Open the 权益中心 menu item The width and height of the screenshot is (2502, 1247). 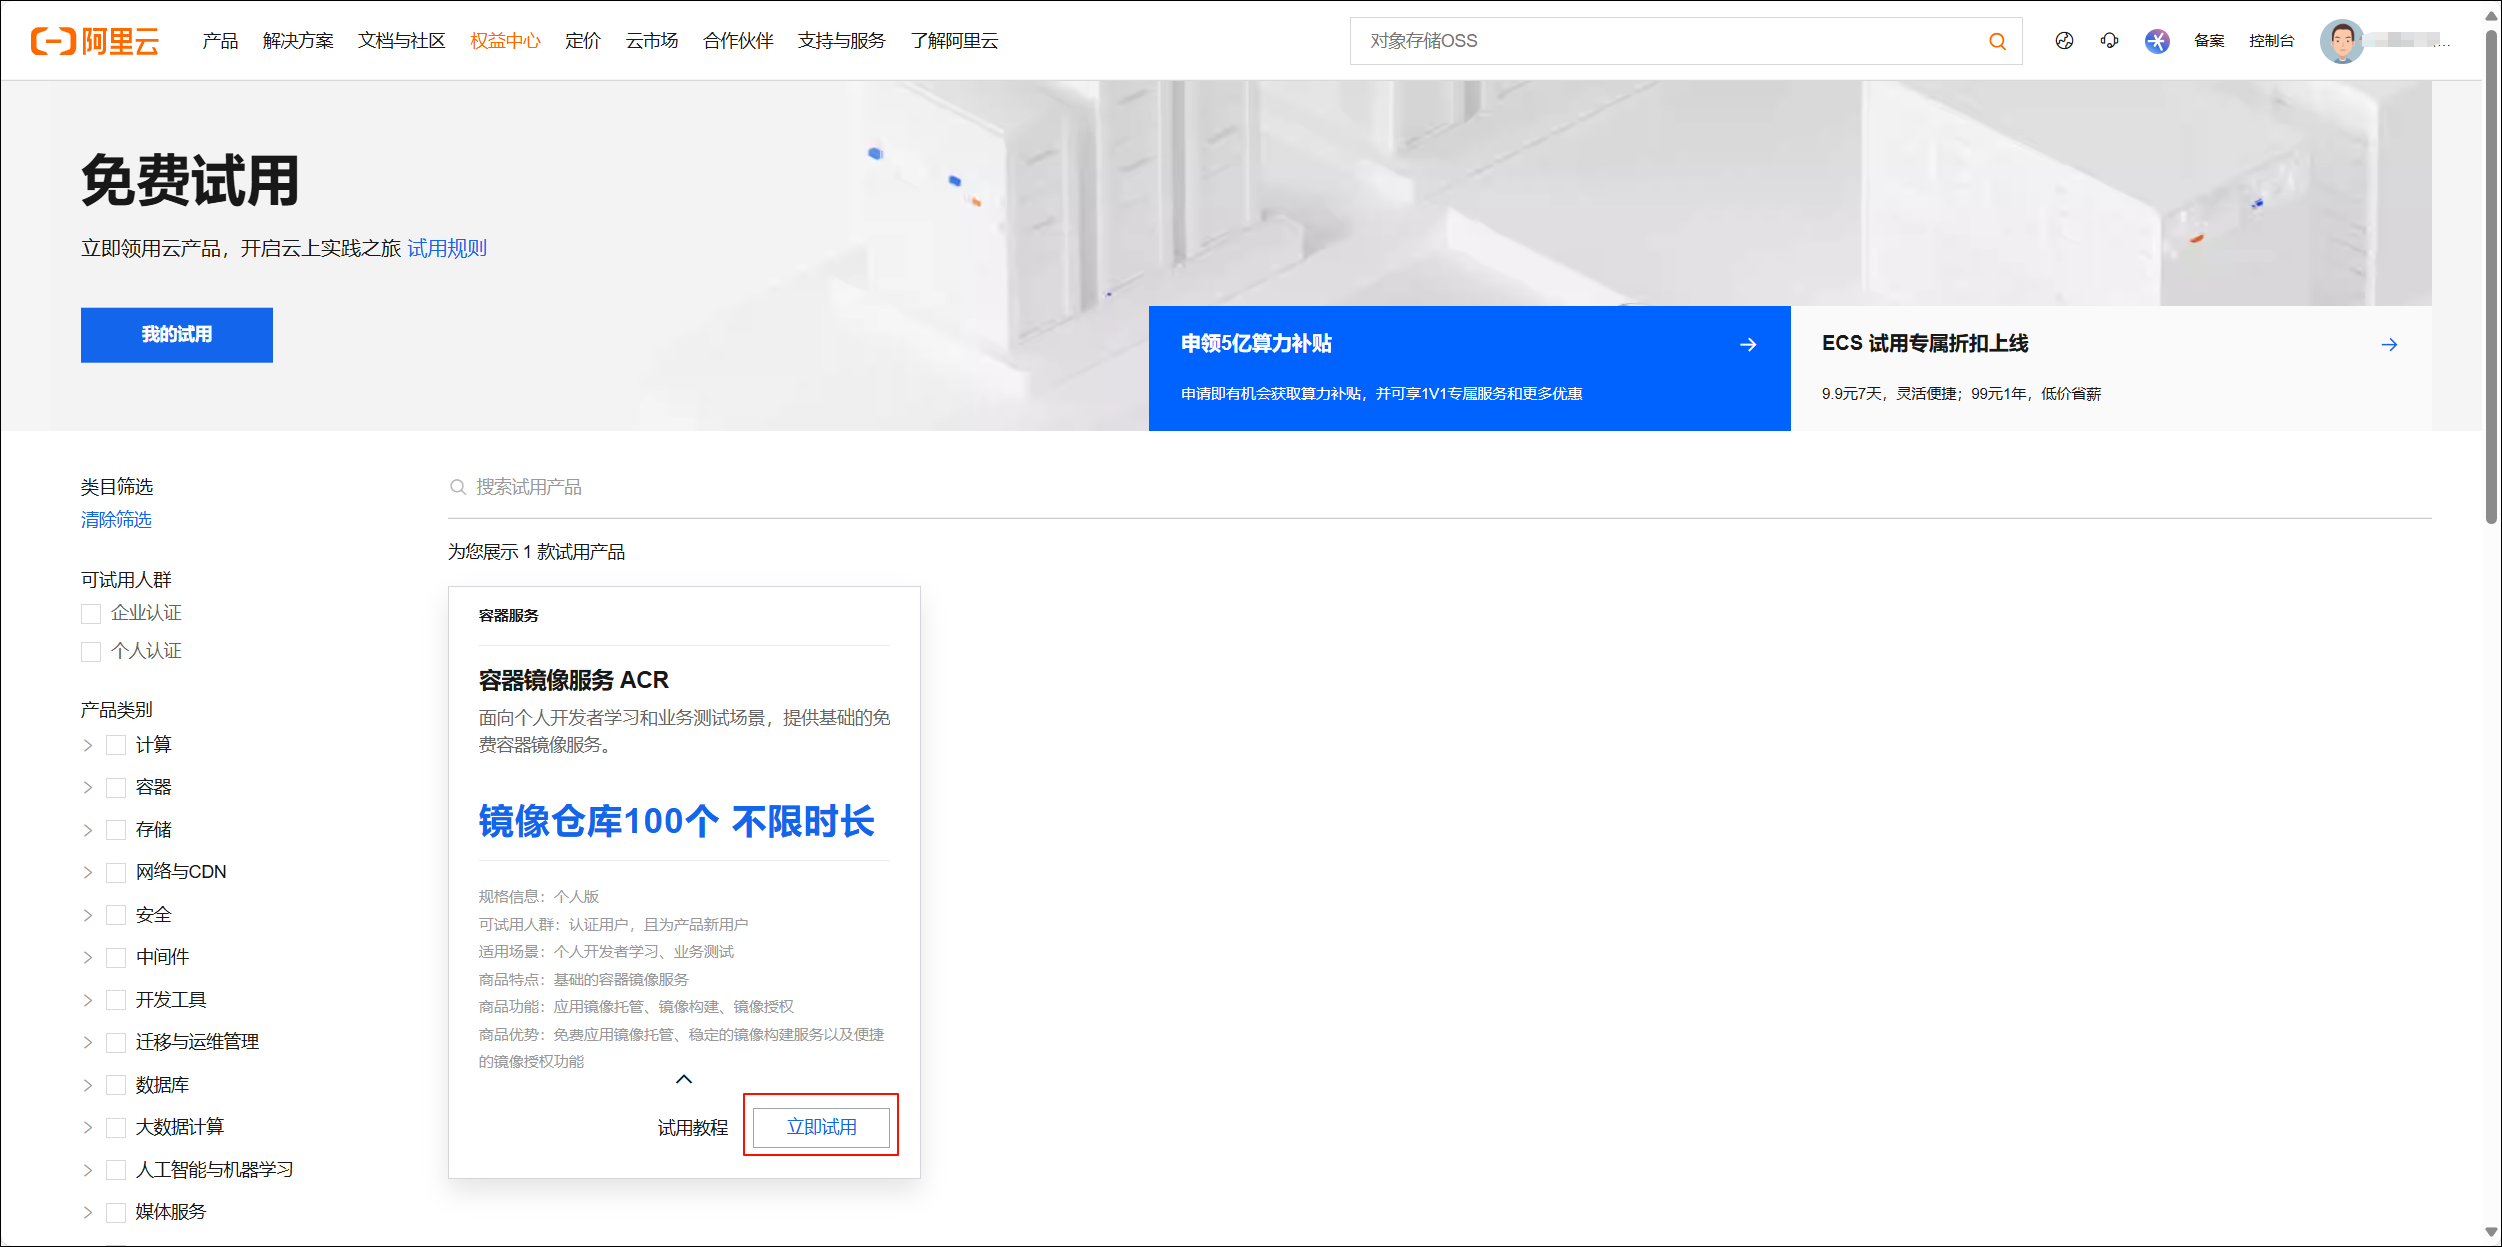coord(505,41)
